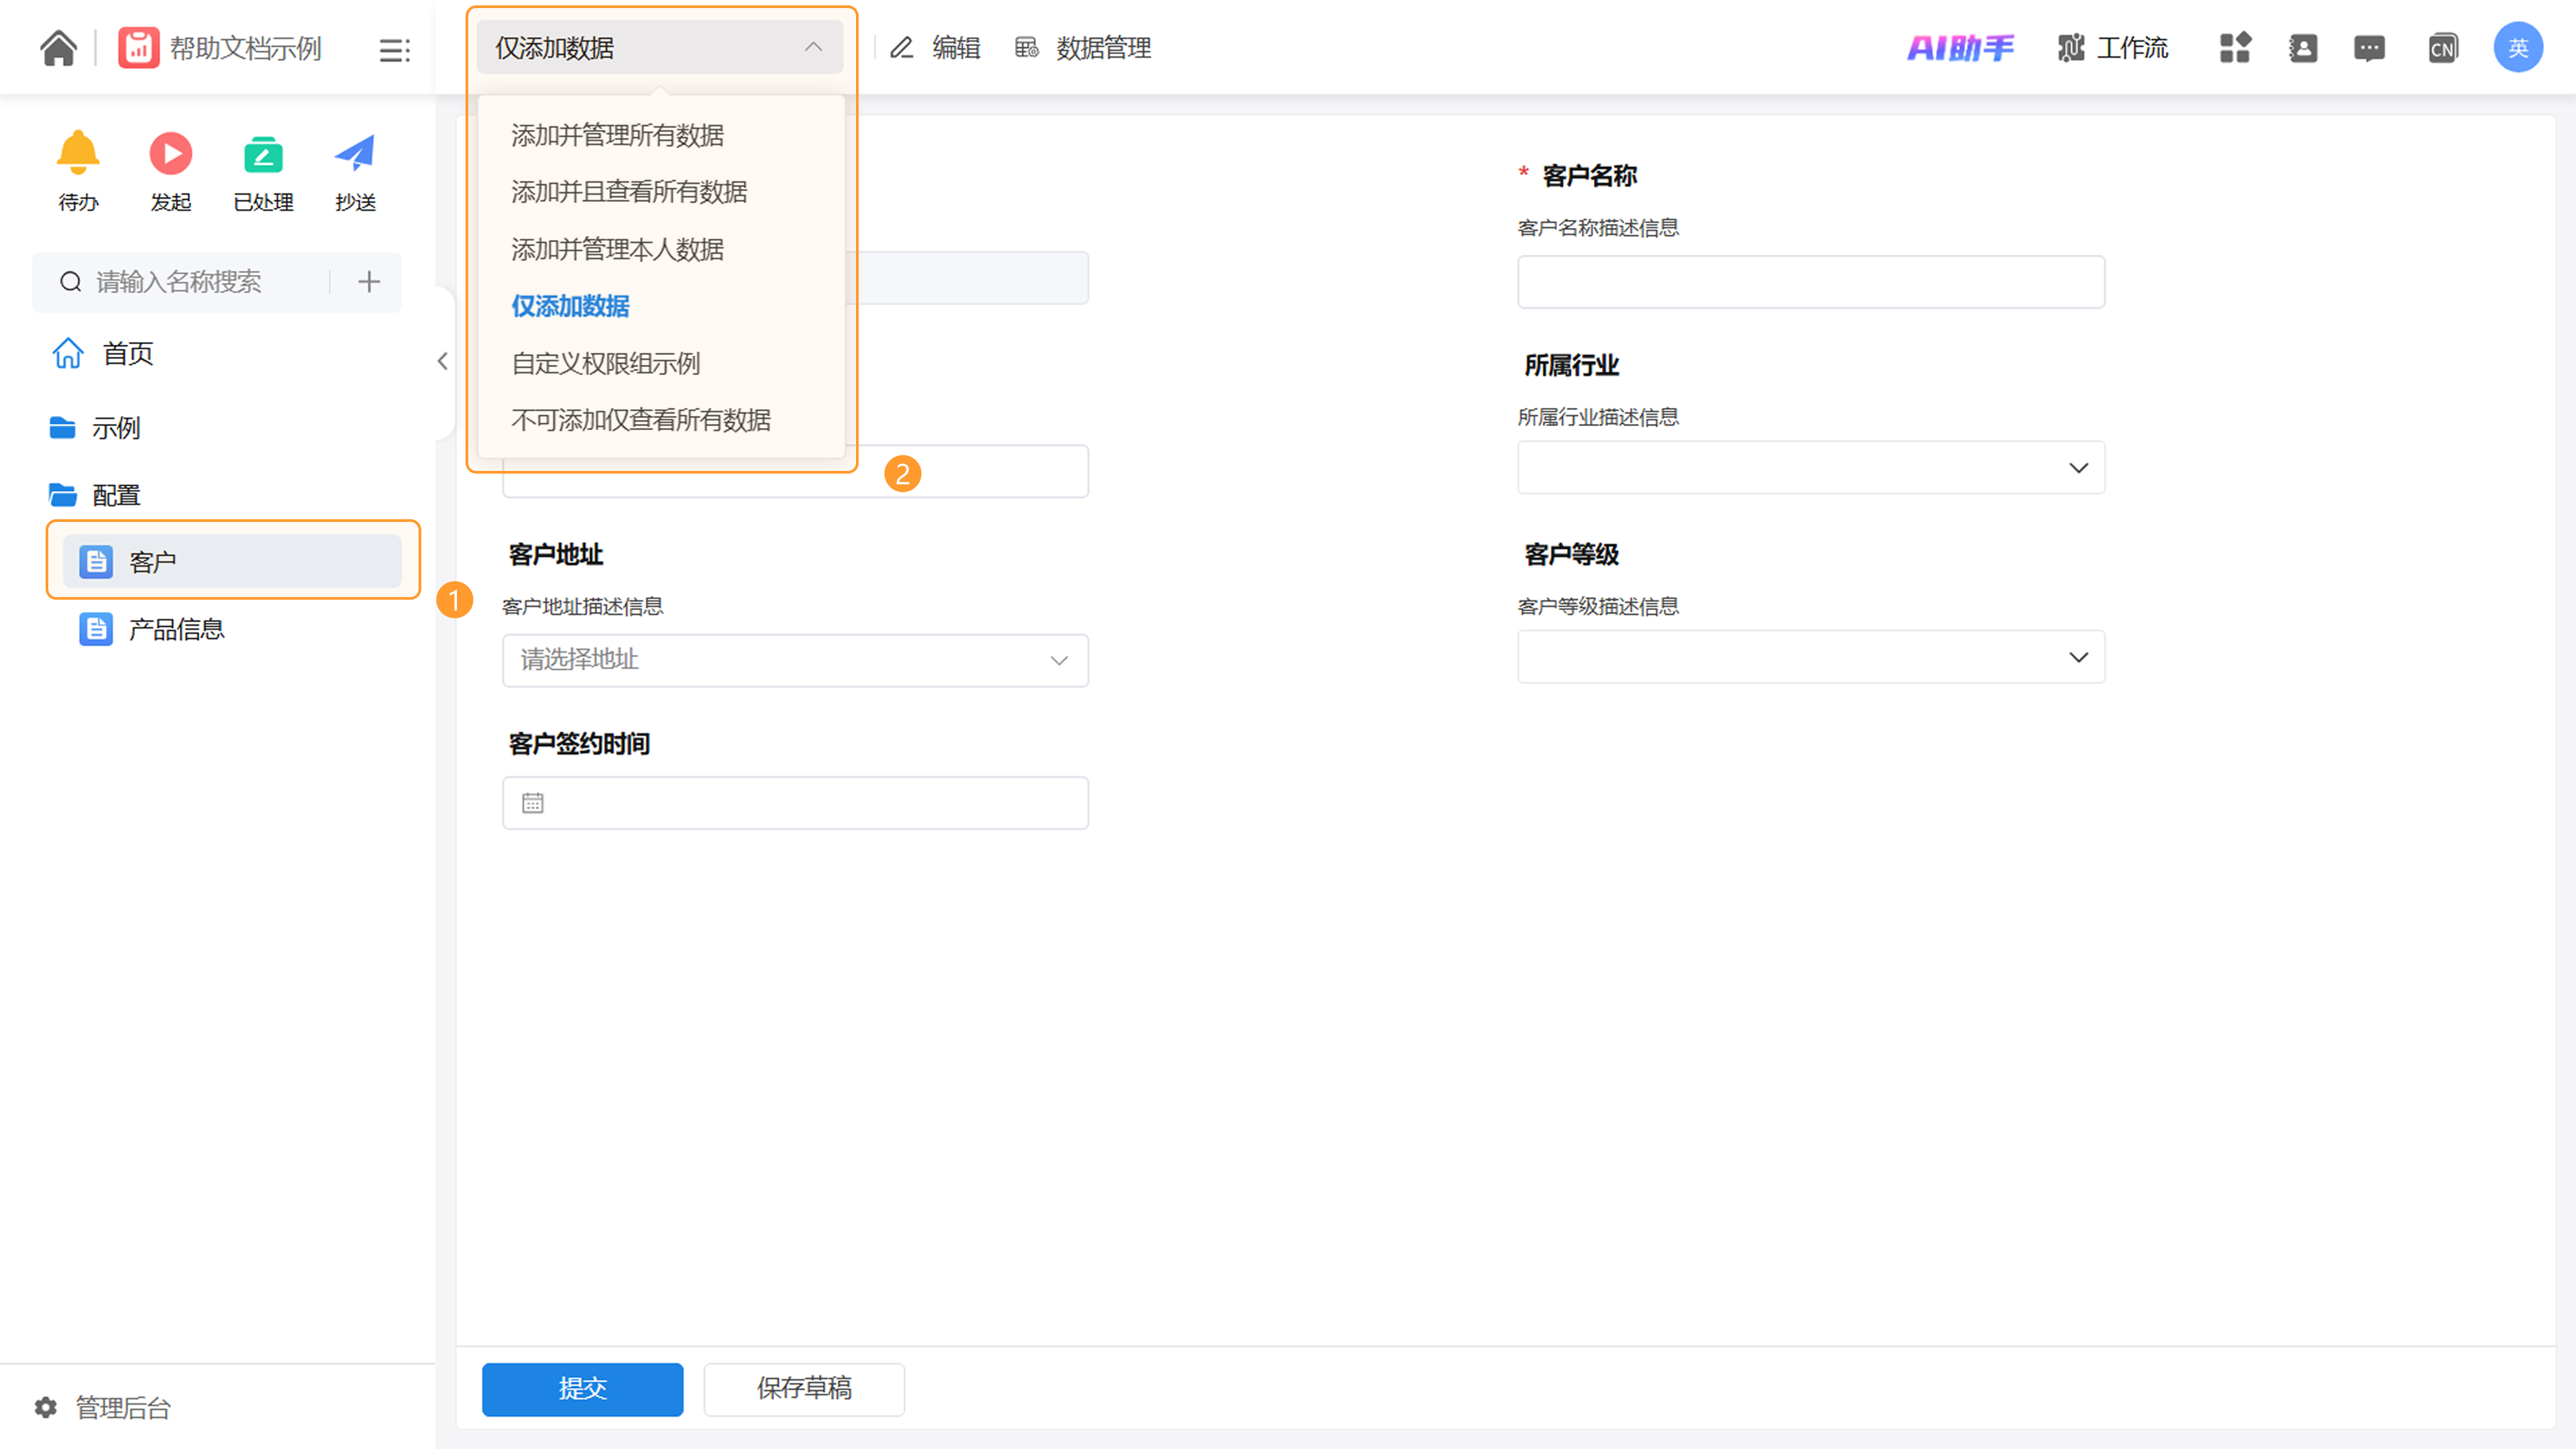Choose 不可添加仅查看所有数据 from list

(x=641, y=420)
